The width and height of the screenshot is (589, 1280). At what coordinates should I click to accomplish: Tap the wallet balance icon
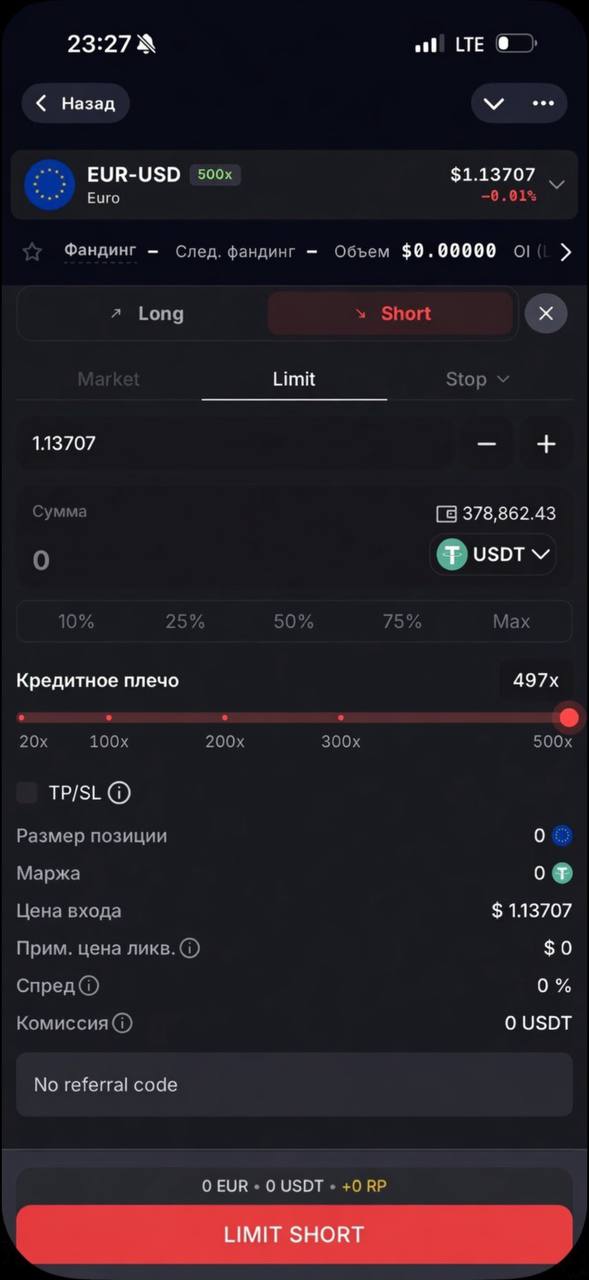[x=446, y=514]
